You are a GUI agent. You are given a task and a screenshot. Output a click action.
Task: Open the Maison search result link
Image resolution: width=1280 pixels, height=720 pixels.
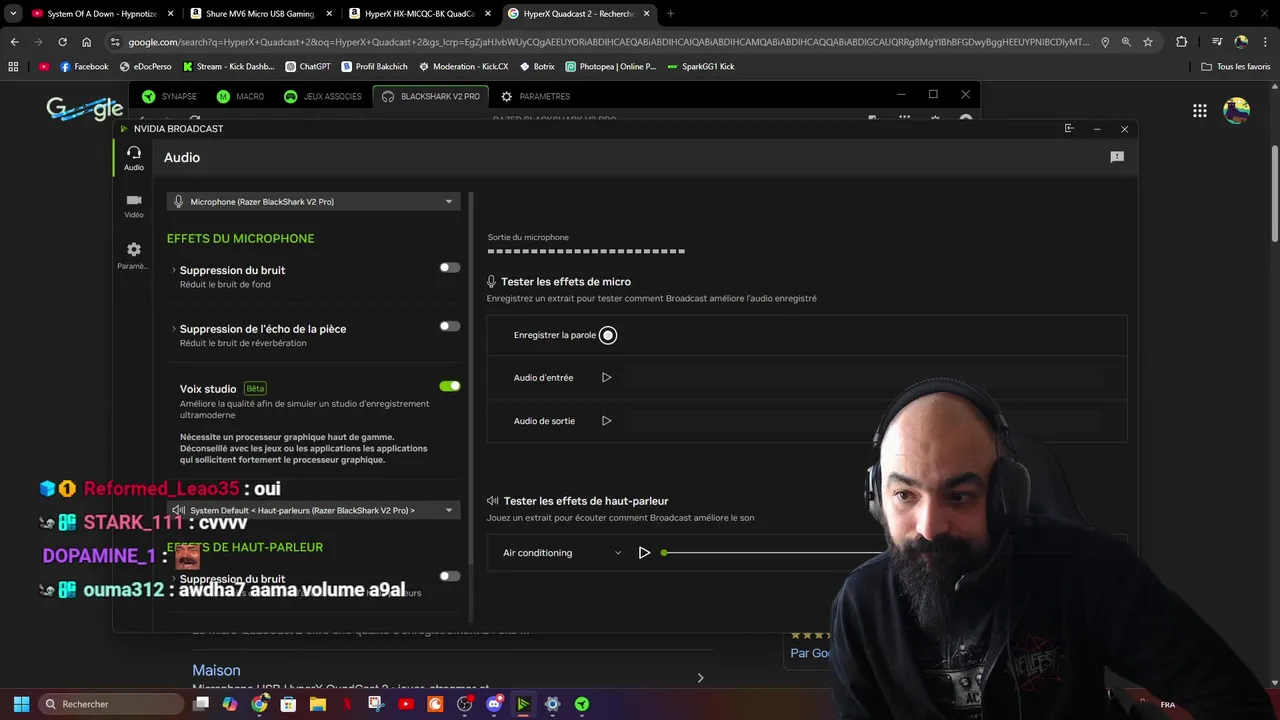point(216,670)
